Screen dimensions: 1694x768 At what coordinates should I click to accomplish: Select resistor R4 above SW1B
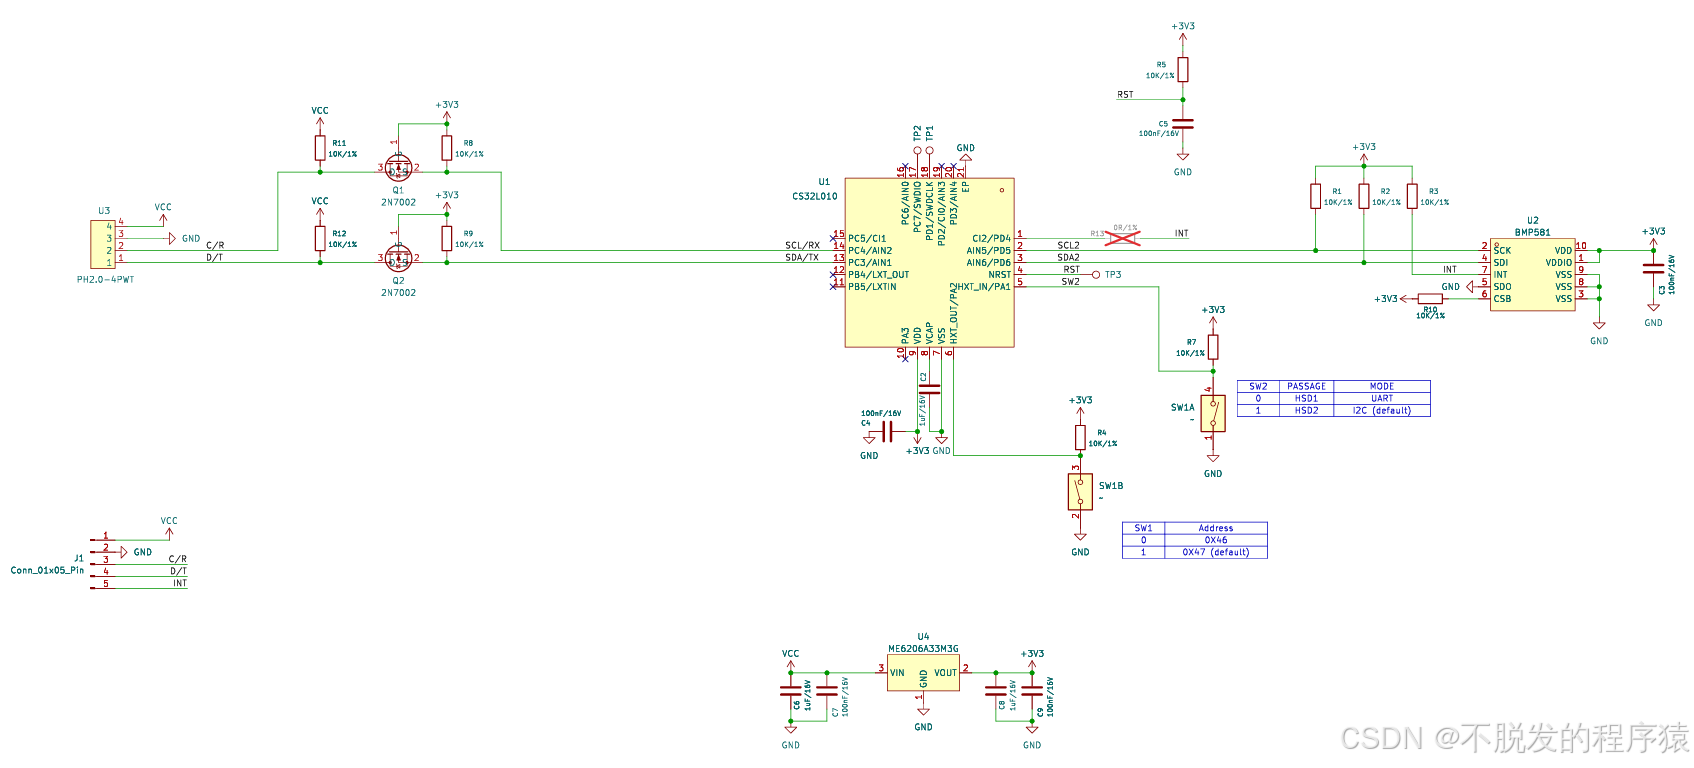click(1080, 437)
